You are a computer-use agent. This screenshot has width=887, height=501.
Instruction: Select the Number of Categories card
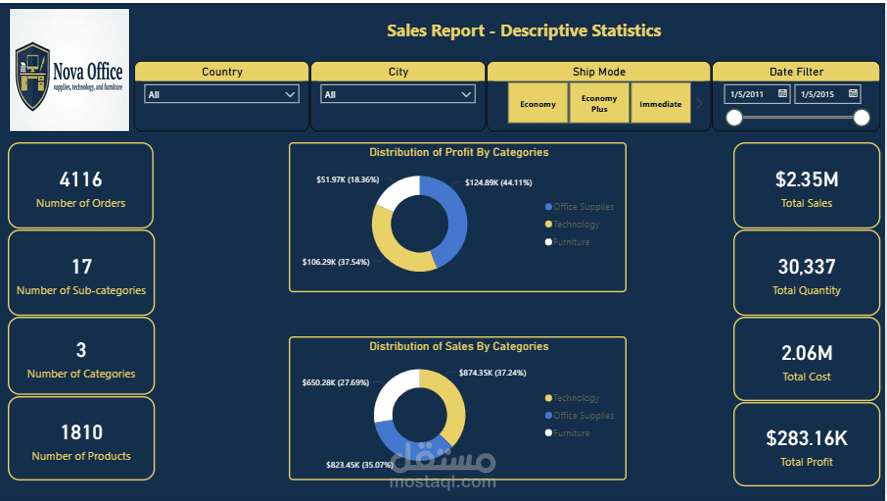tap(81, 356)
